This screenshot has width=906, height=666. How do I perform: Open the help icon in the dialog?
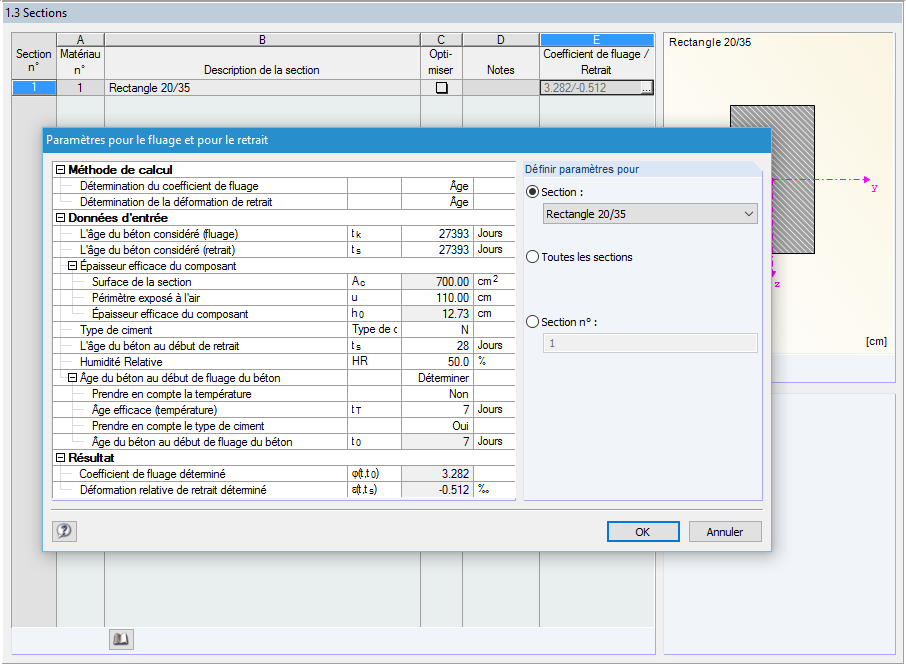(64, 531)
